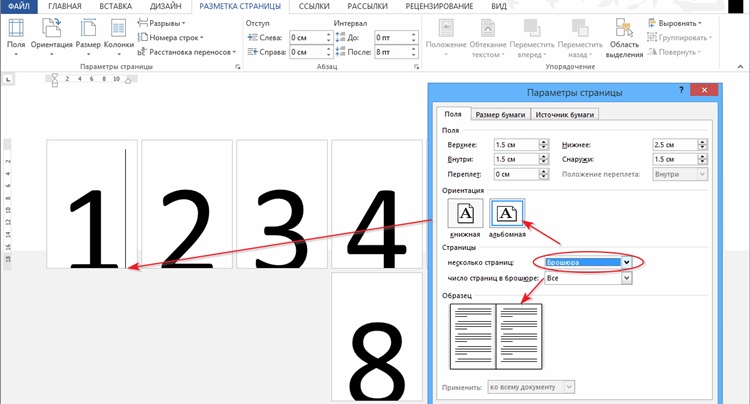
Task: Launch the Параметры страницы dialog from ribbon
Action: [238, 67]
